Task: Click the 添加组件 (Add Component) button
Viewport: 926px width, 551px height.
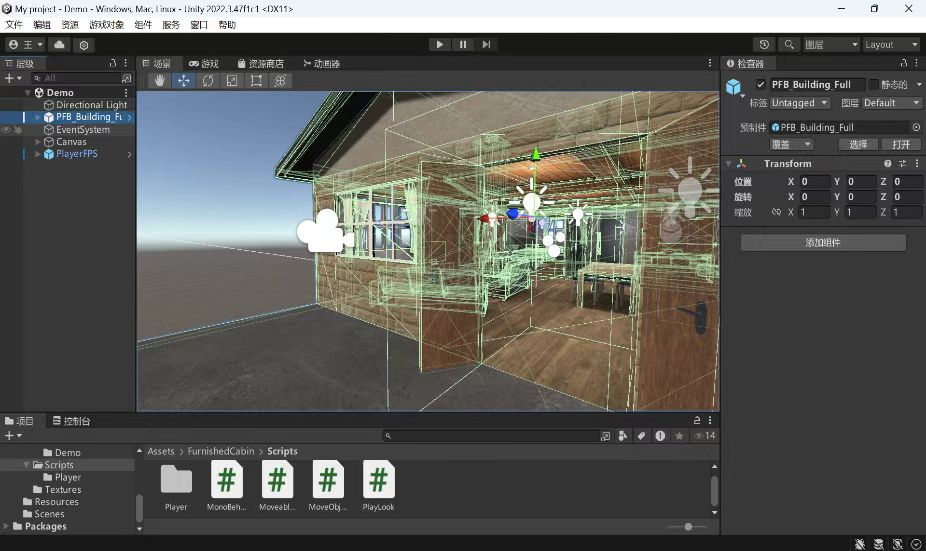Action: (823, 243)
